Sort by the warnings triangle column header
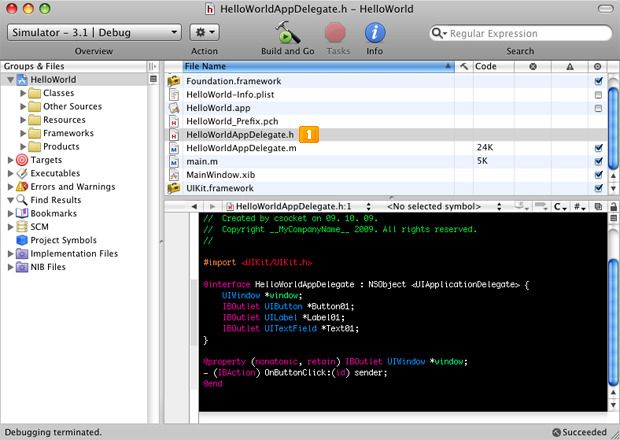 [x=570, y=66]
